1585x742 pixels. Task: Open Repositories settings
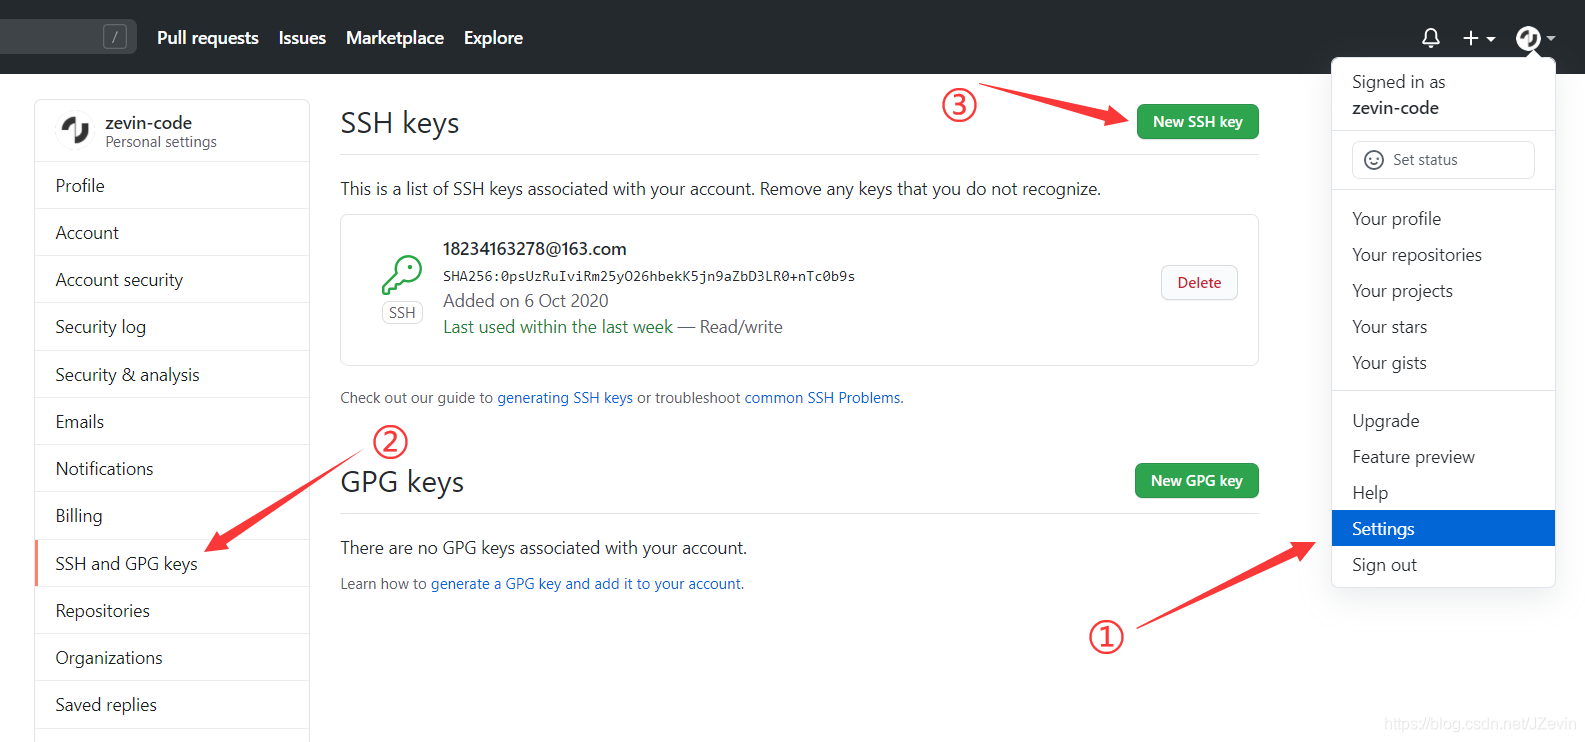pyautogui.click(x=172, y=611)
